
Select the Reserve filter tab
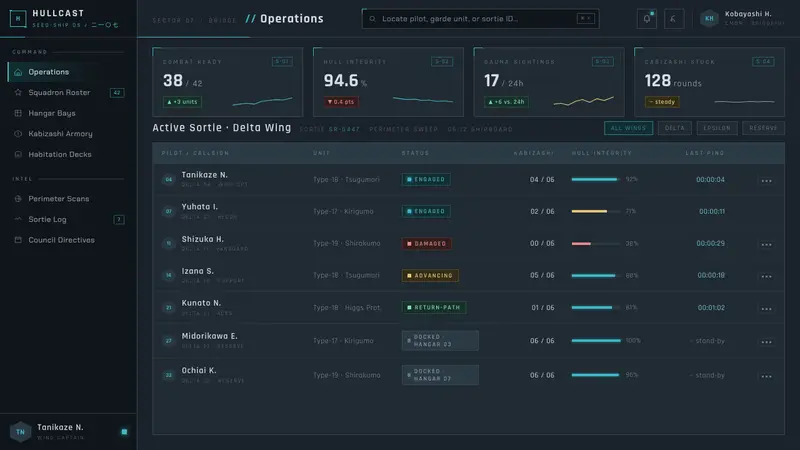tap(763, 128)
